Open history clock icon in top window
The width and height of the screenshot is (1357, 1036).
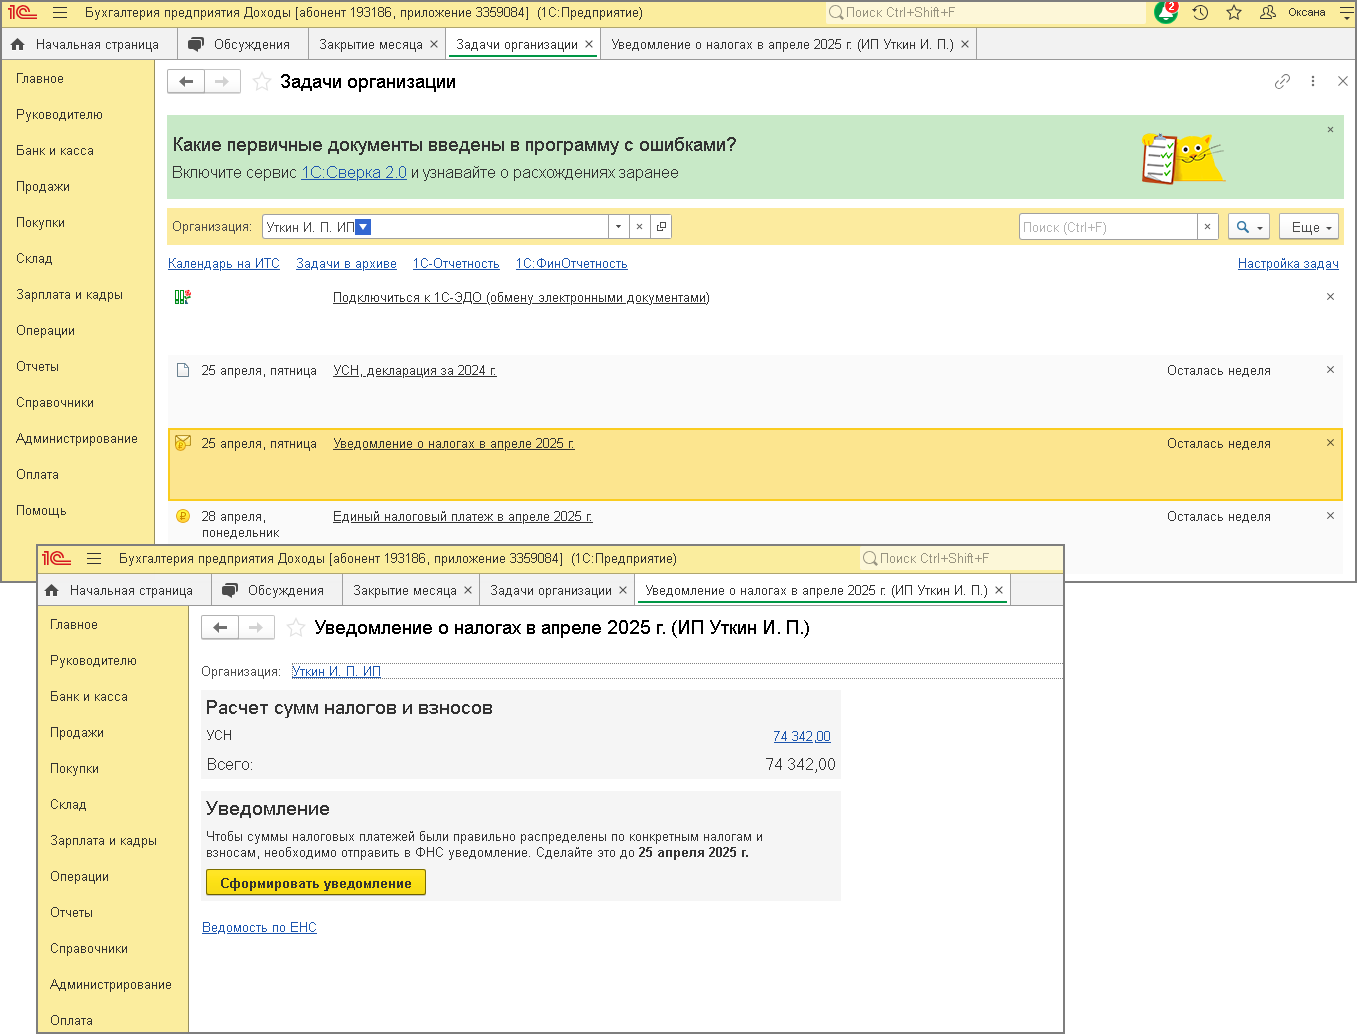[1201, 13]
